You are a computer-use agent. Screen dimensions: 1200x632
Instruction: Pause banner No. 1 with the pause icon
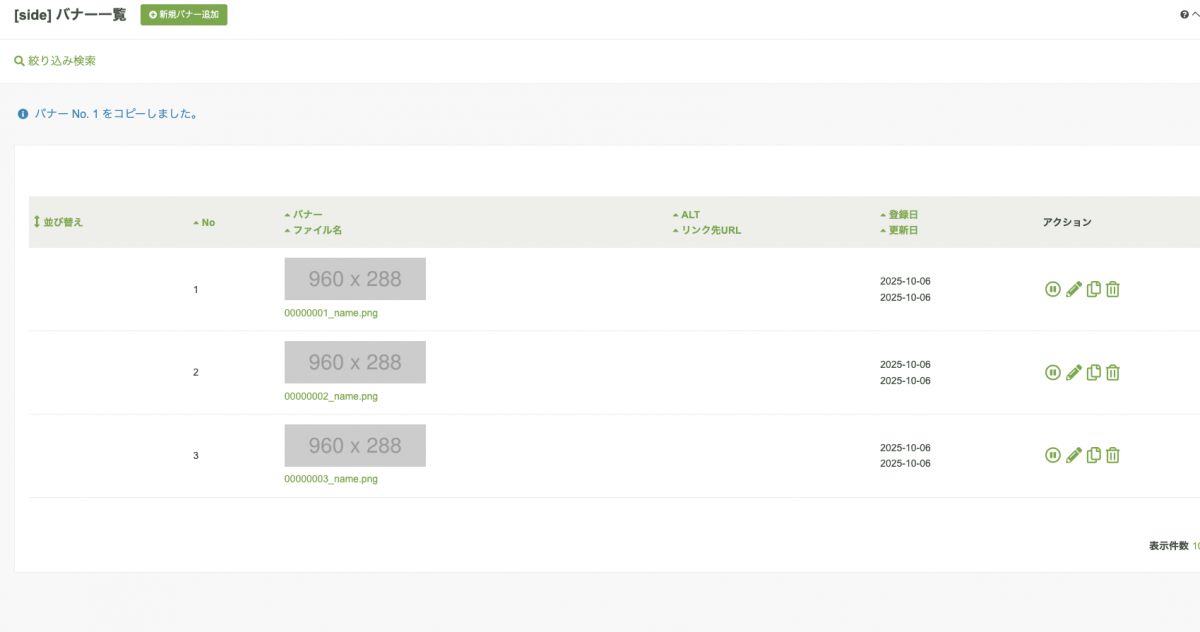coord(1053,289)
